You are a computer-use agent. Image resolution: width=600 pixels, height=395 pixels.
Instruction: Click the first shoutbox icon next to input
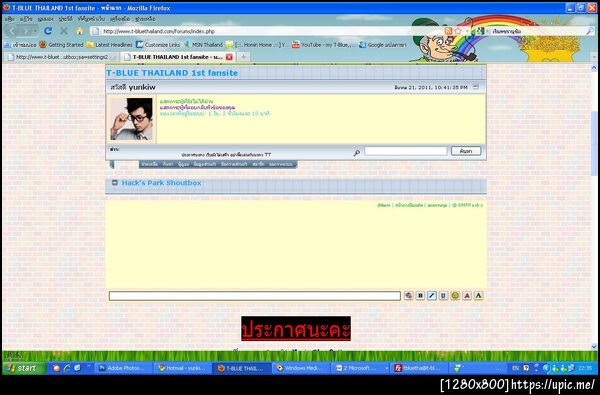[409, 295]
